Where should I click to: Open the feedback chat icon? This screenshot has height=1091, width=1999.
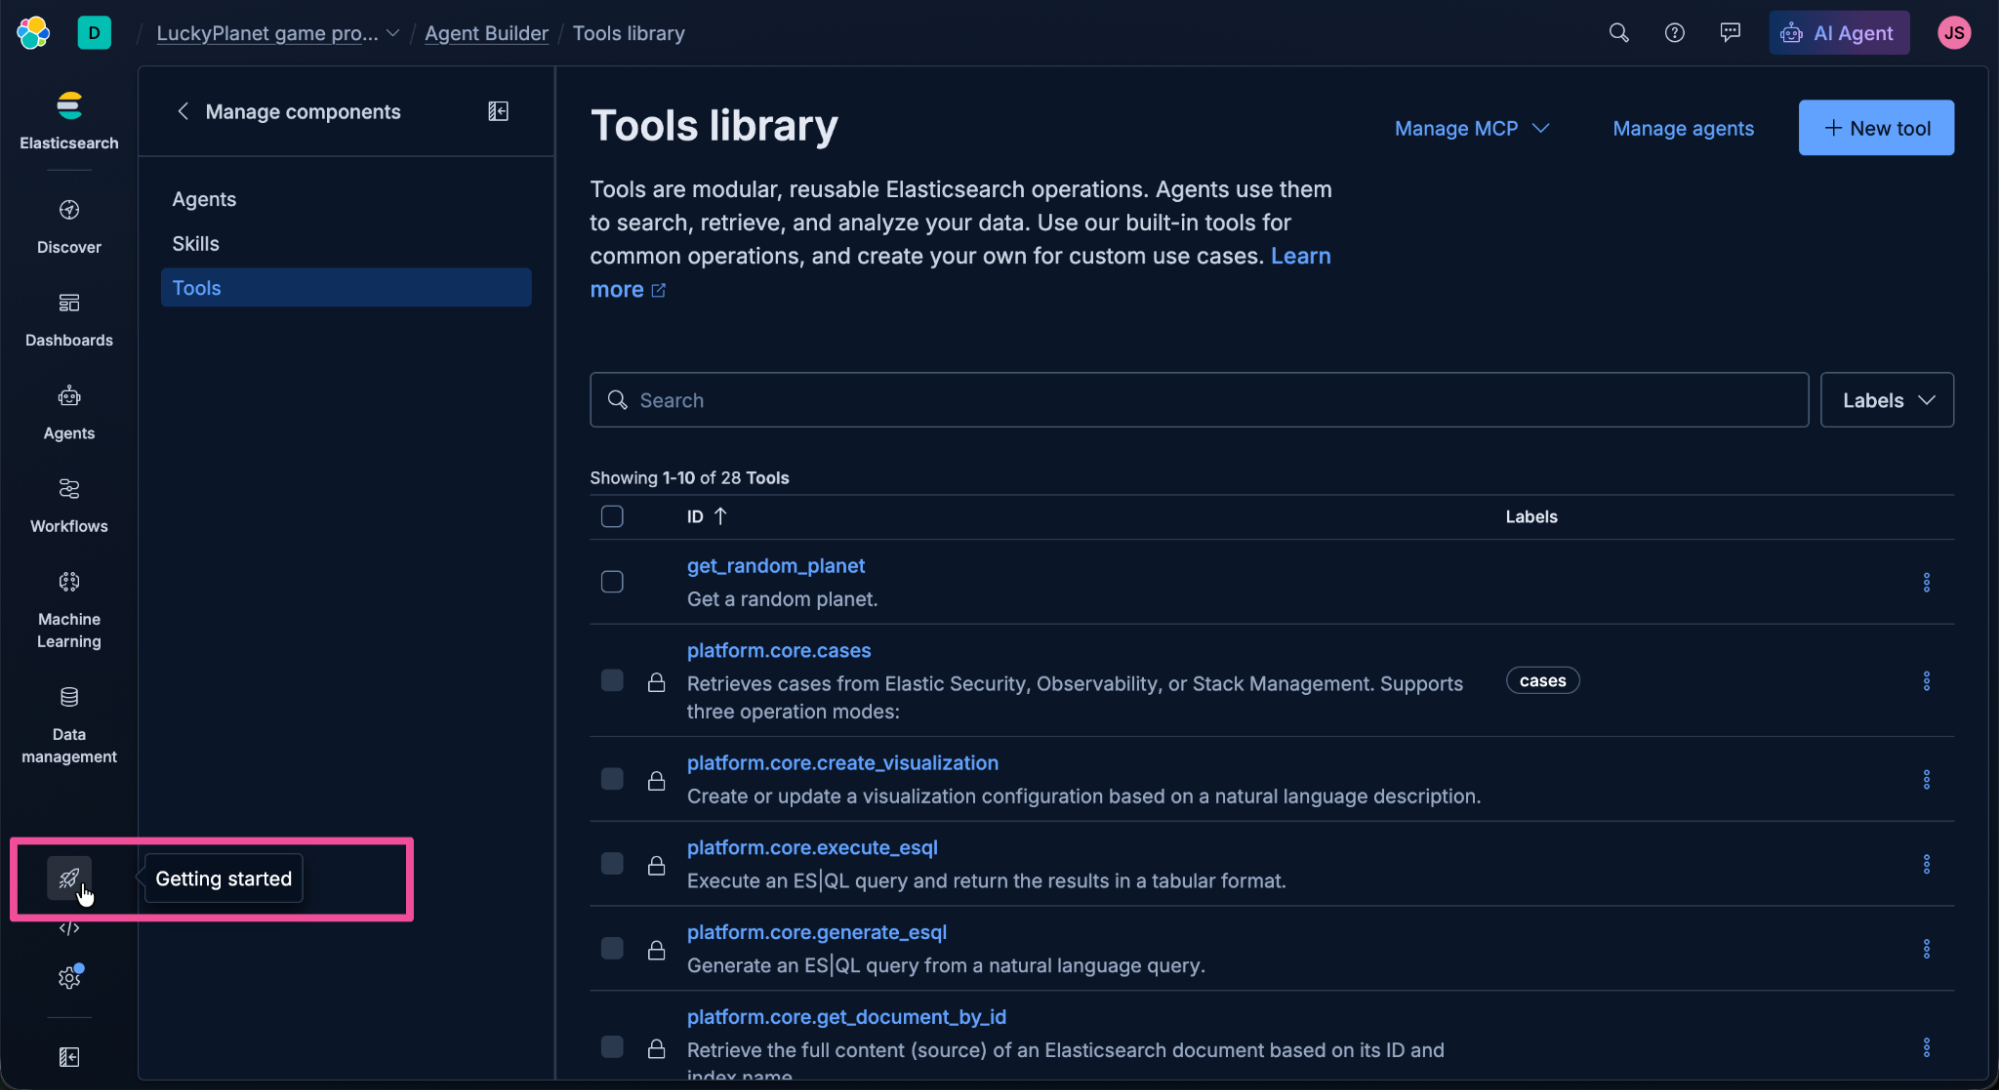click(1730, 33)
